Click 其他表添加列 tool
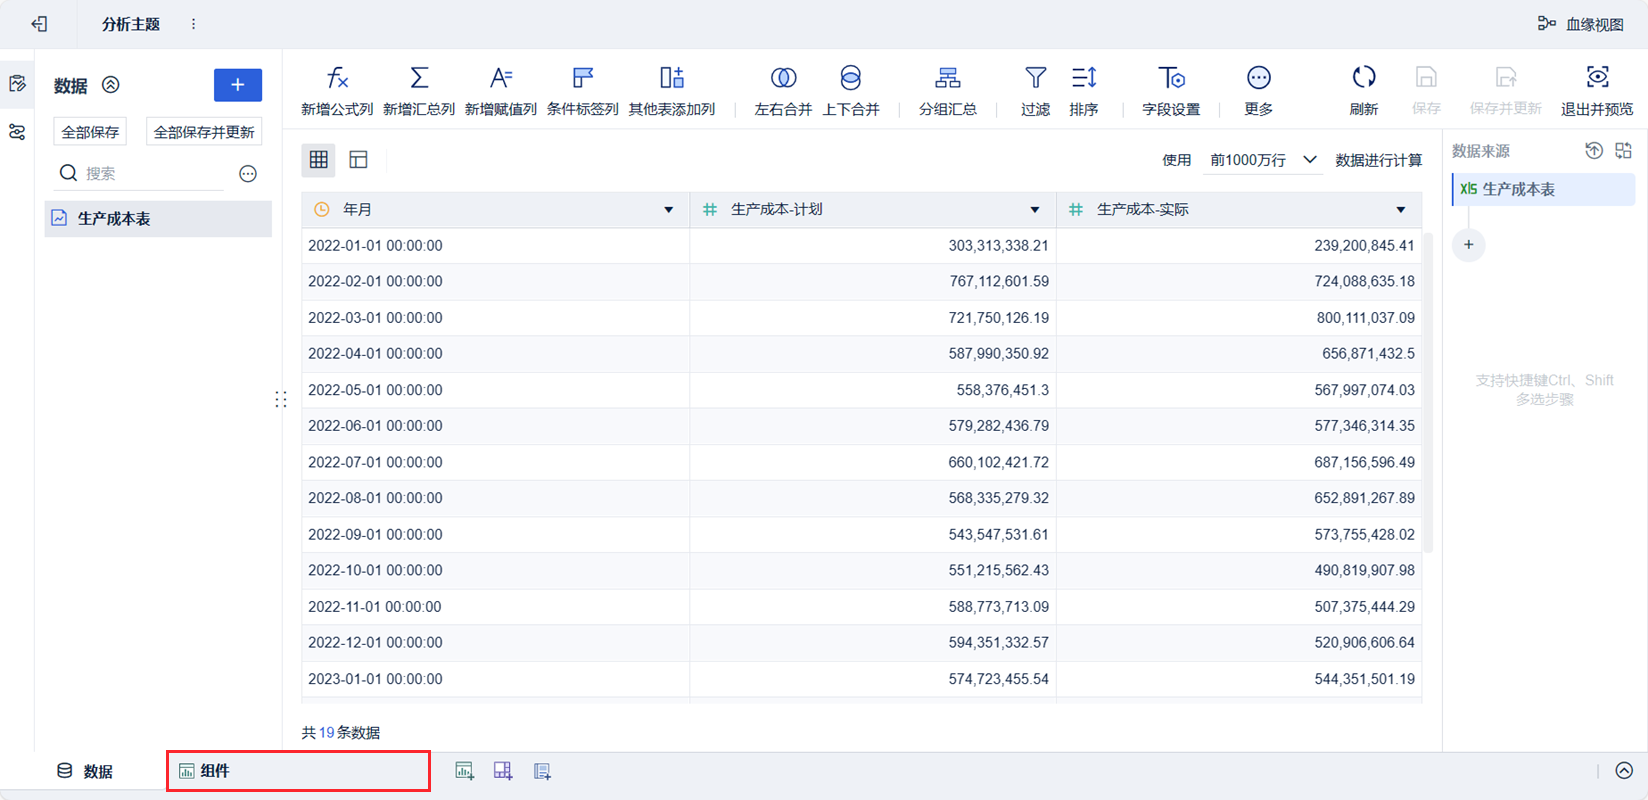 point(672,91)
